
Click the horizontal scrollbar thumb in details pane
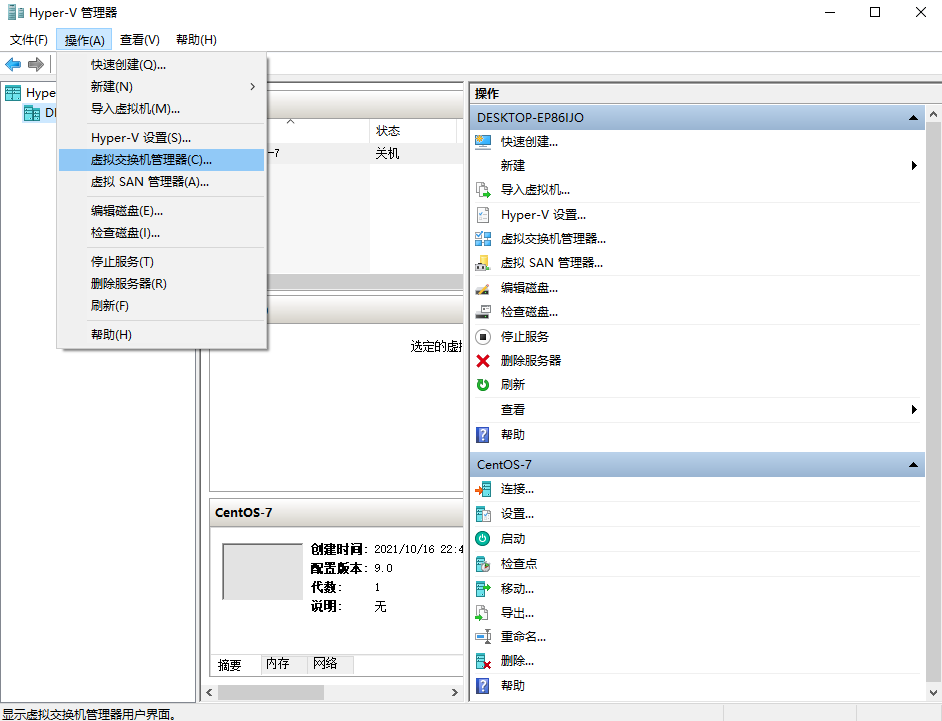click(271, 693)
